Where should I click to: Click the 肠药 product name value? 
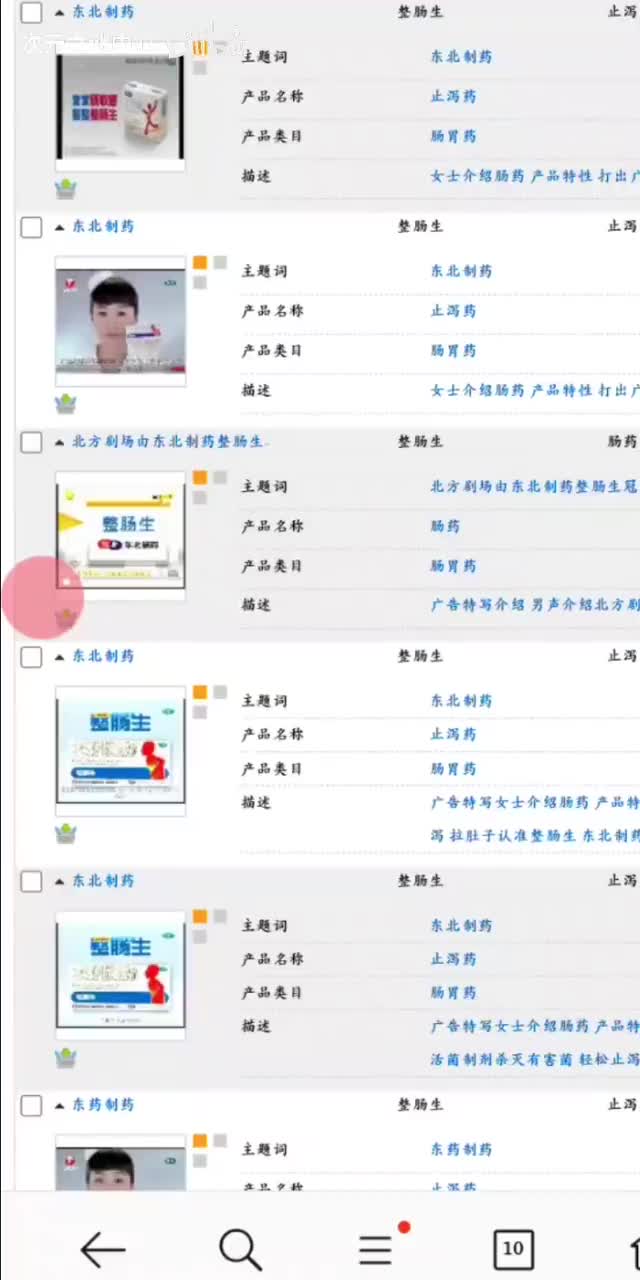[x=446, y=526]
